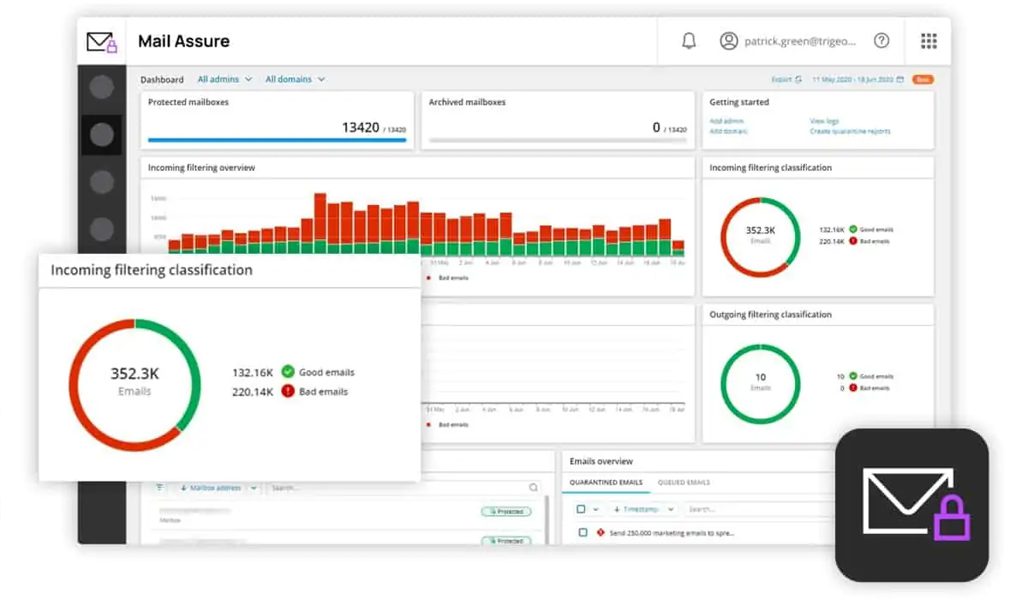Expand the All admins dropdown
The image size is (1024, 600).
[225, 79]
